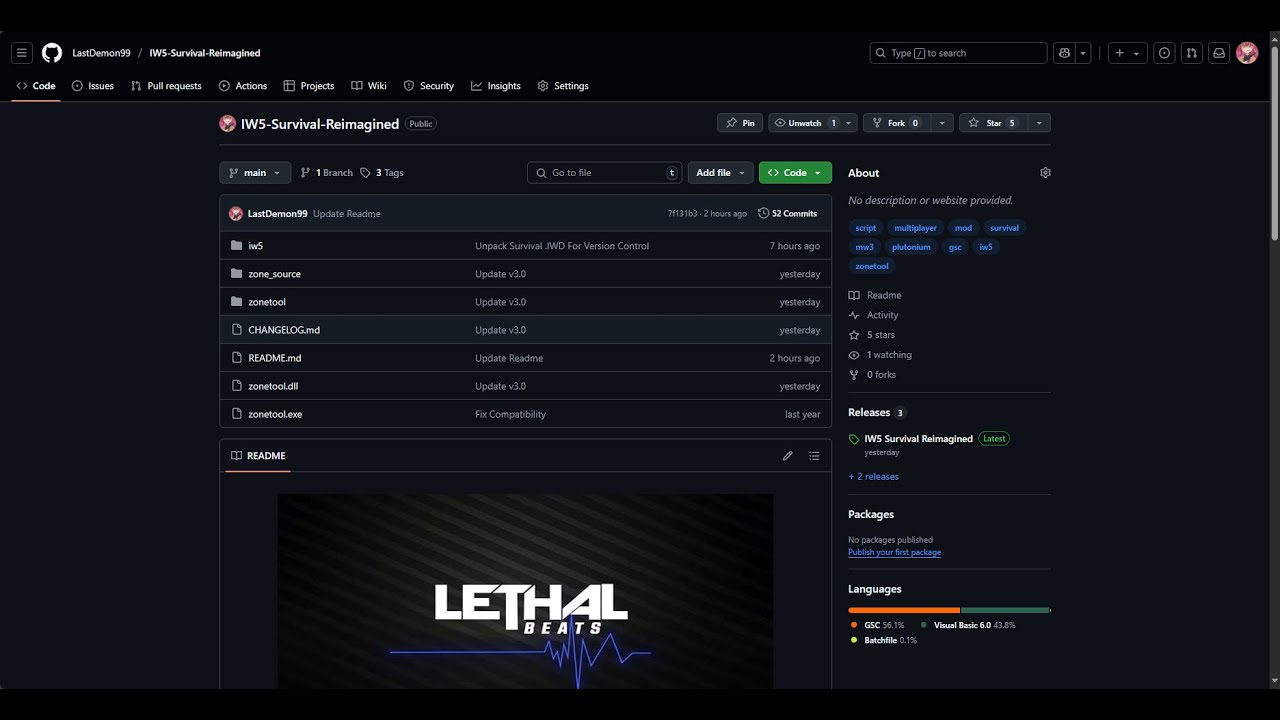Open the Unwatch notification options dropdown
This screenshot has height=720, width=1280.
point(849,123)
